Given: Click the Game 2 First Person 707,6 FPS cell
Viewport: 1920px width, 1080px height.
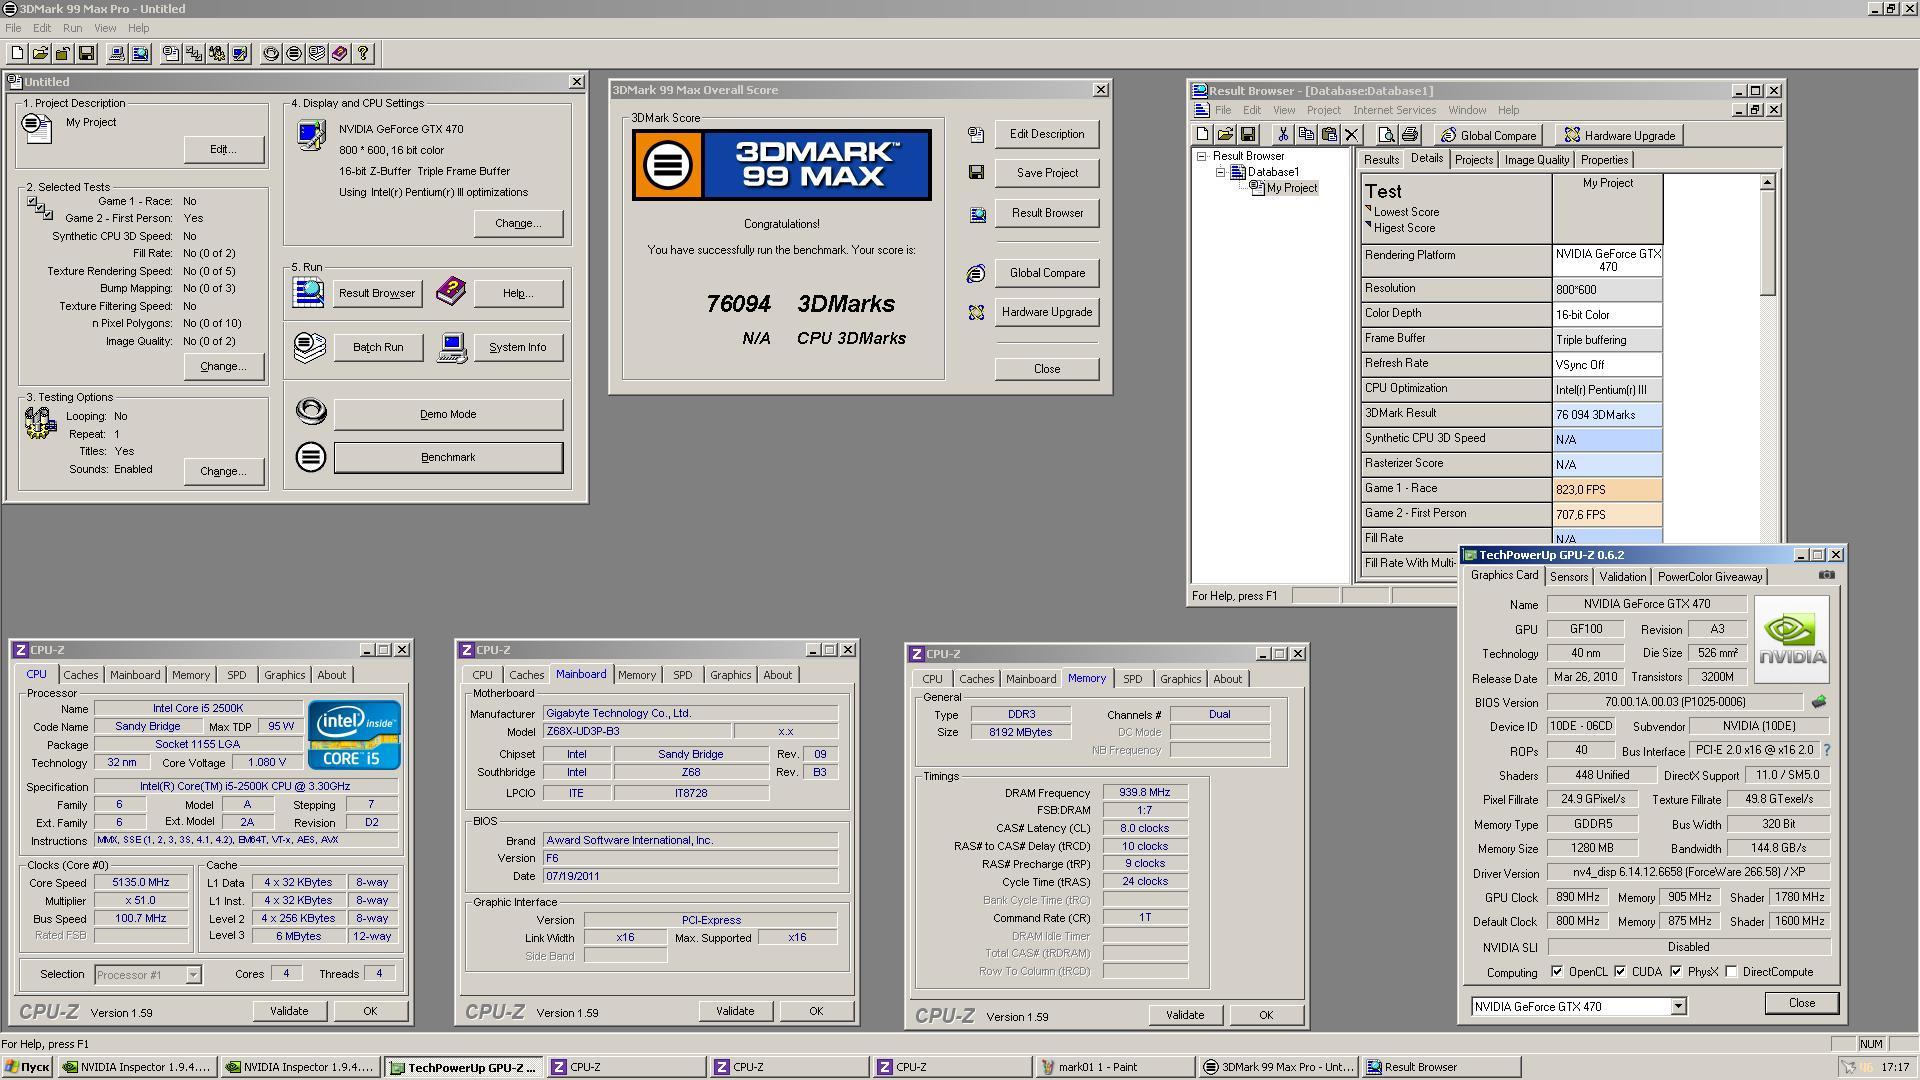Looking at the screenshot, I should 1607,515.
